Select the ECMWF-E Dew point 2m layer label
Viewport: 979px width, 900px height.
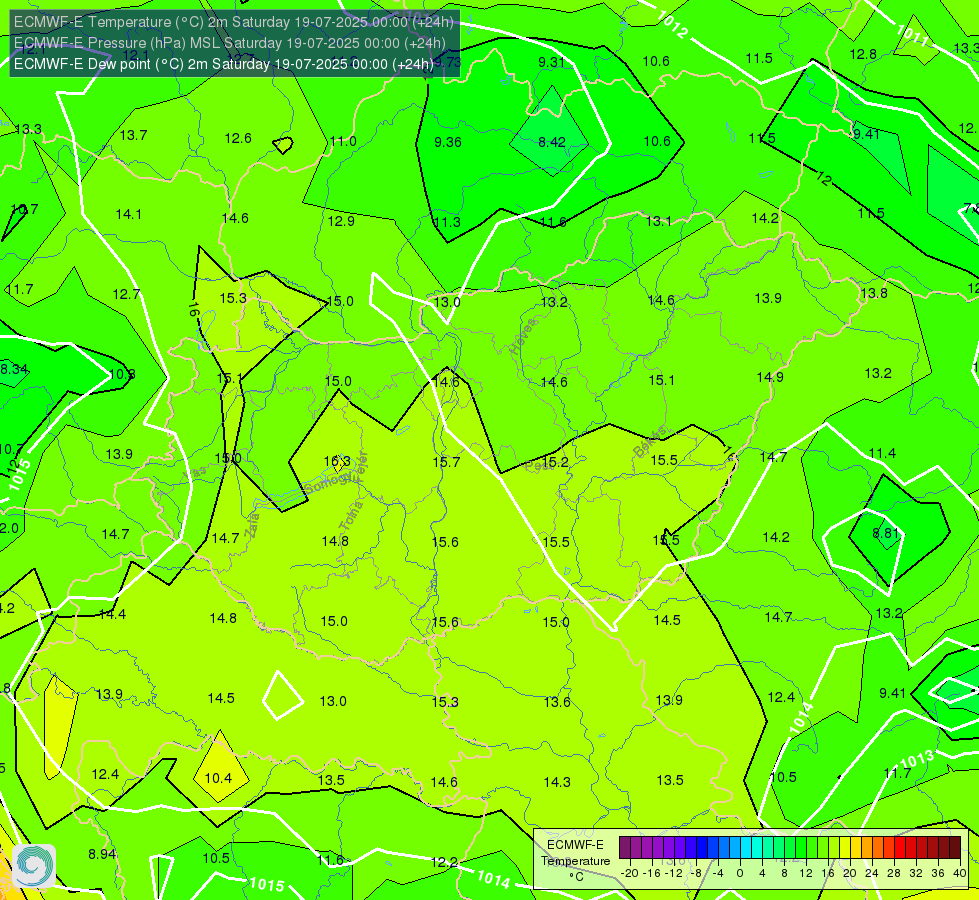click(224, 64)
